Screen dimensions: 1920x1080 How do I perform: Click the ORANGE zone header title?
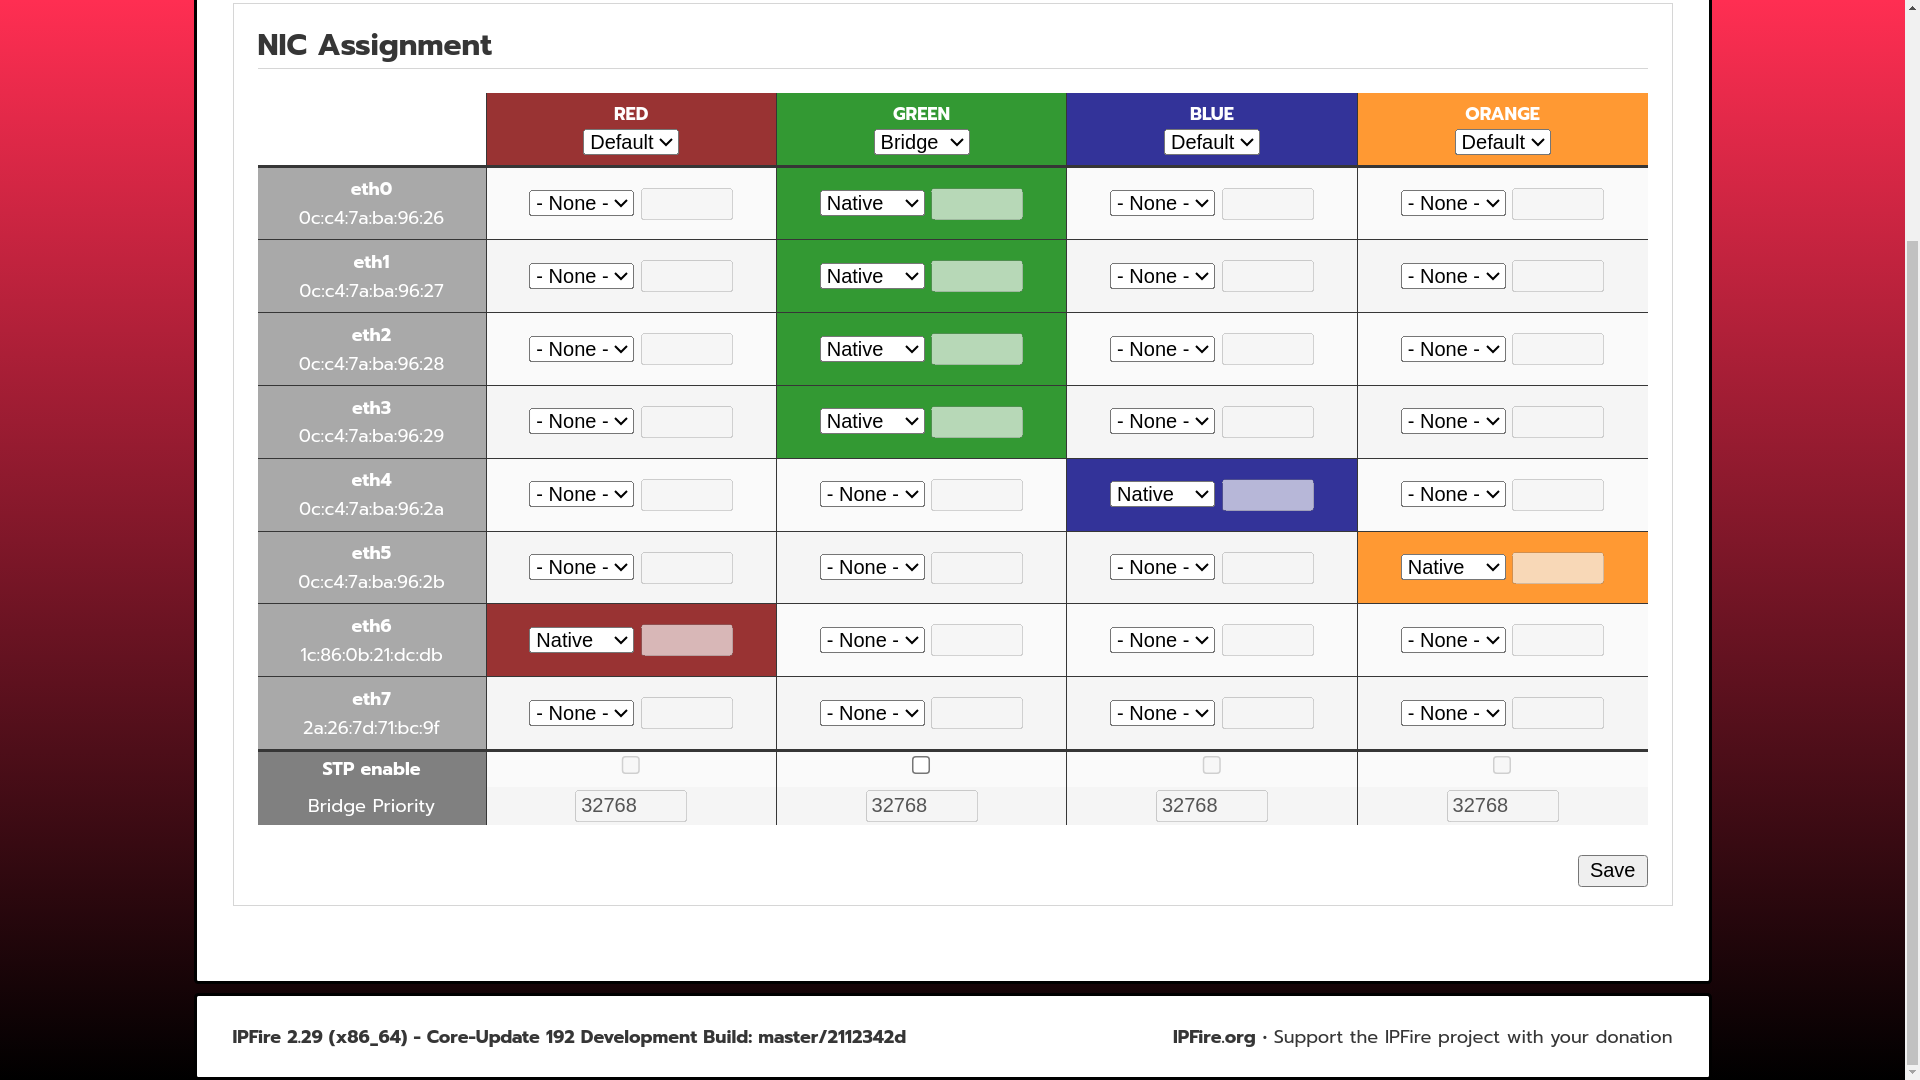[x=1503, y=114]
